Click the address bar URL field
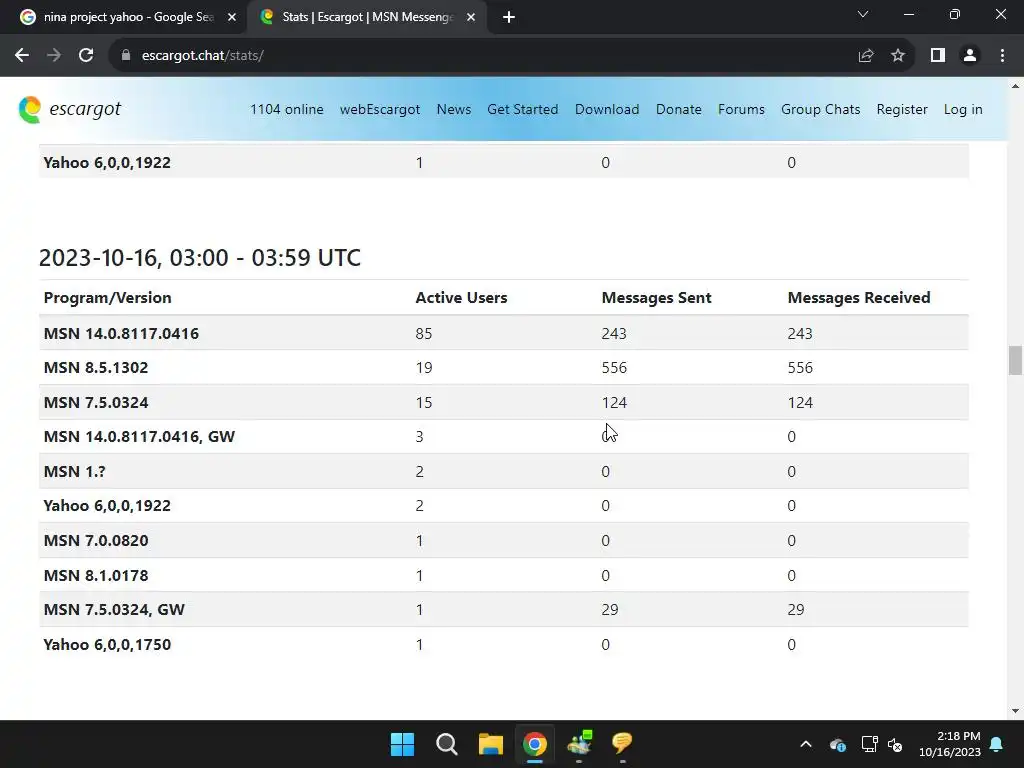This screenshot has width=1024, height=768. (x=483, y=56)
